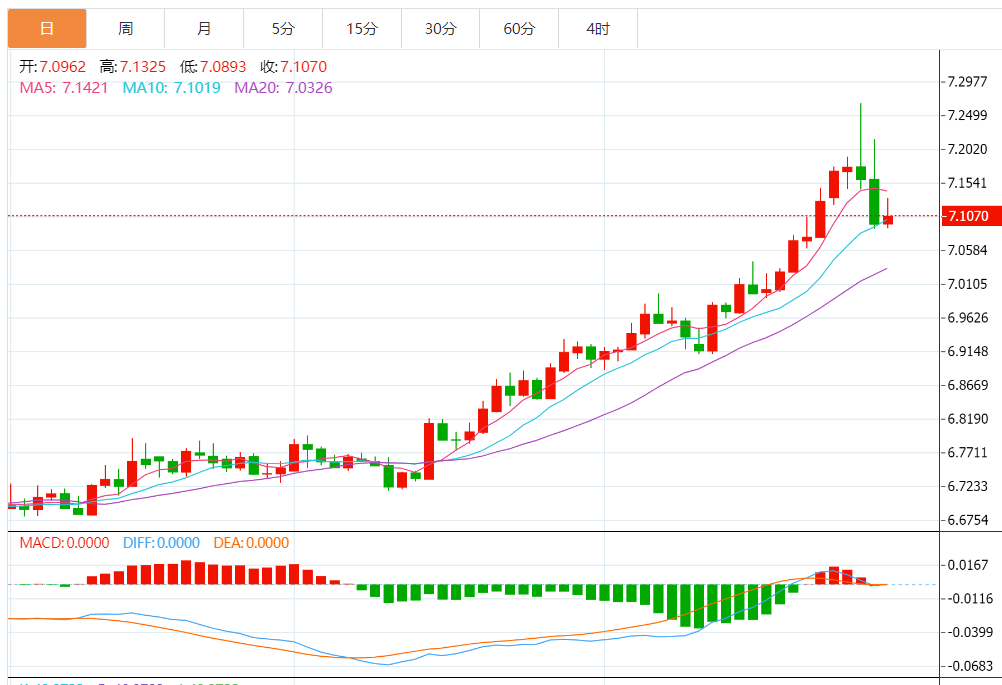The width and height of the screenshot is (1002, 685).
Task: Click the 0.0167 MACD axis label
Action: [967, 565]
